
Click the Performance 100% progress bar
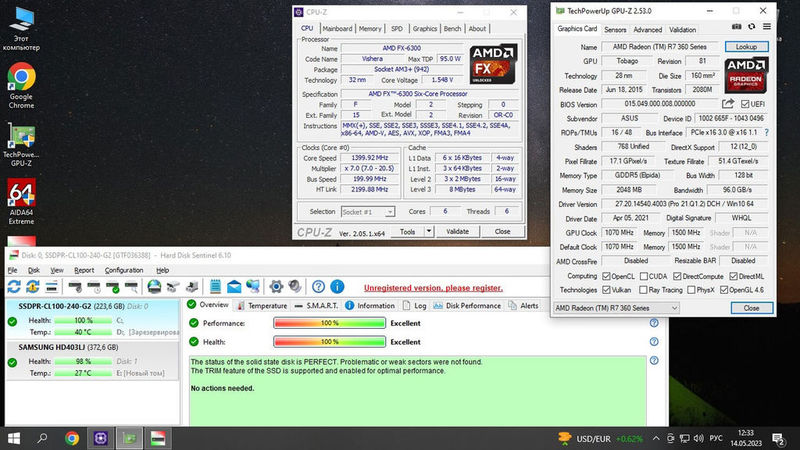(330, 323)
